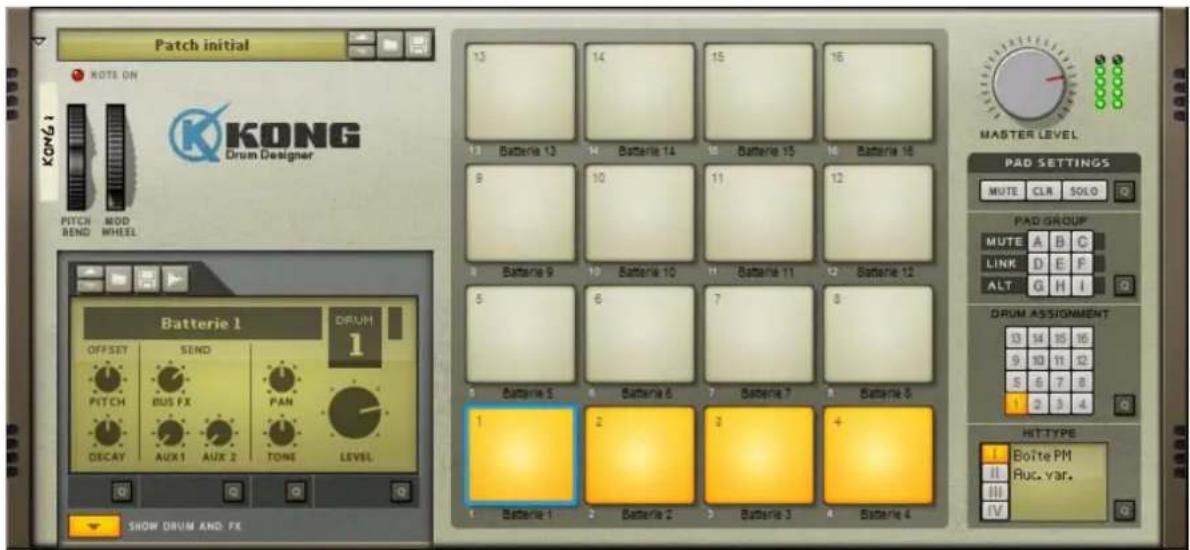Save drum patch with drum panel floppy icon

146,278
